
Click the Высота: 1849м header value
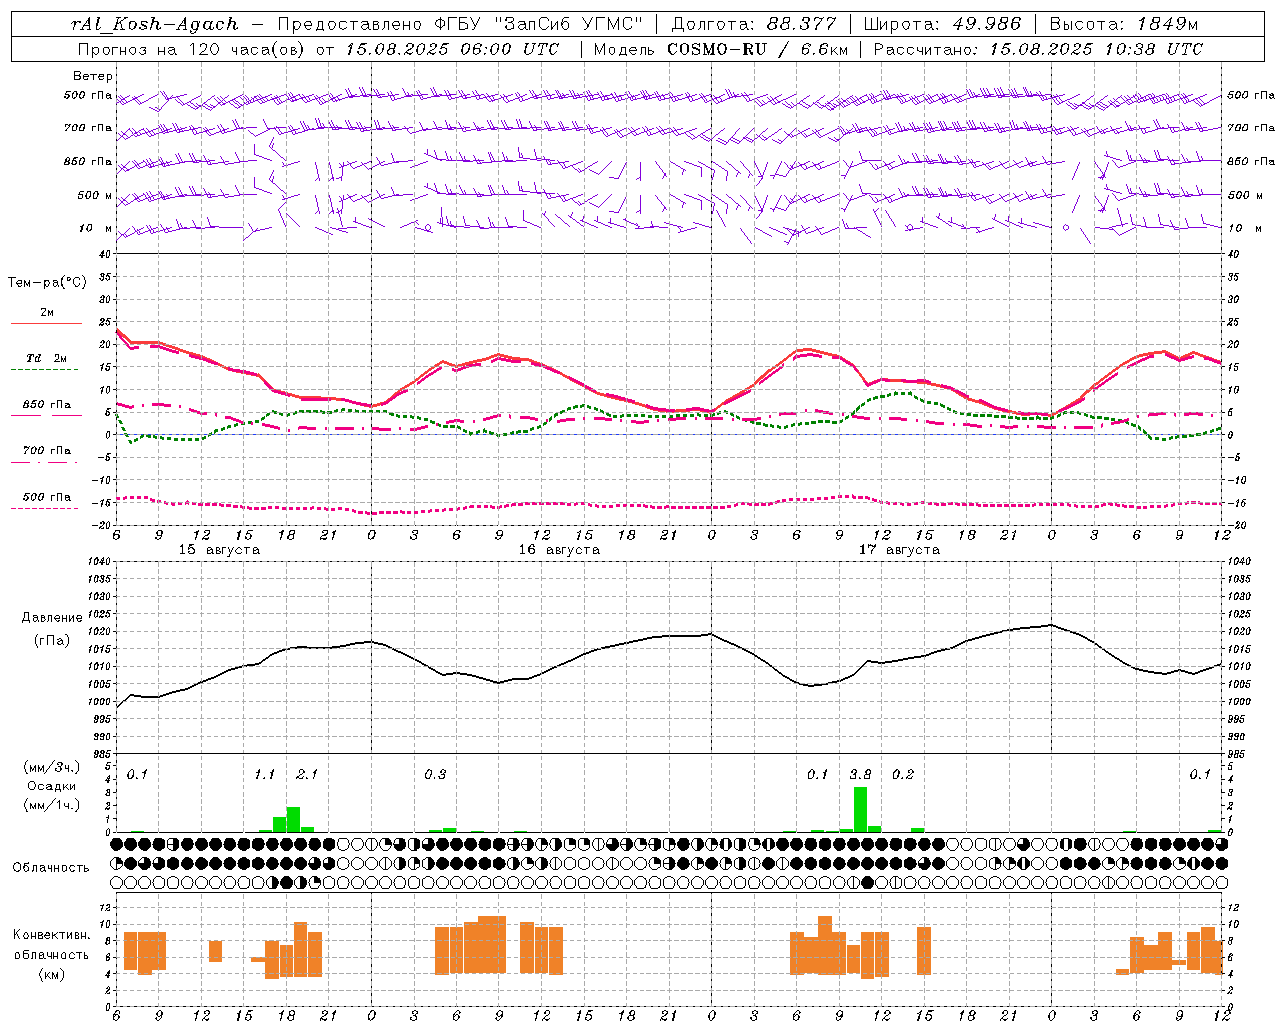pyautogui.click(x=1125, y=24)
